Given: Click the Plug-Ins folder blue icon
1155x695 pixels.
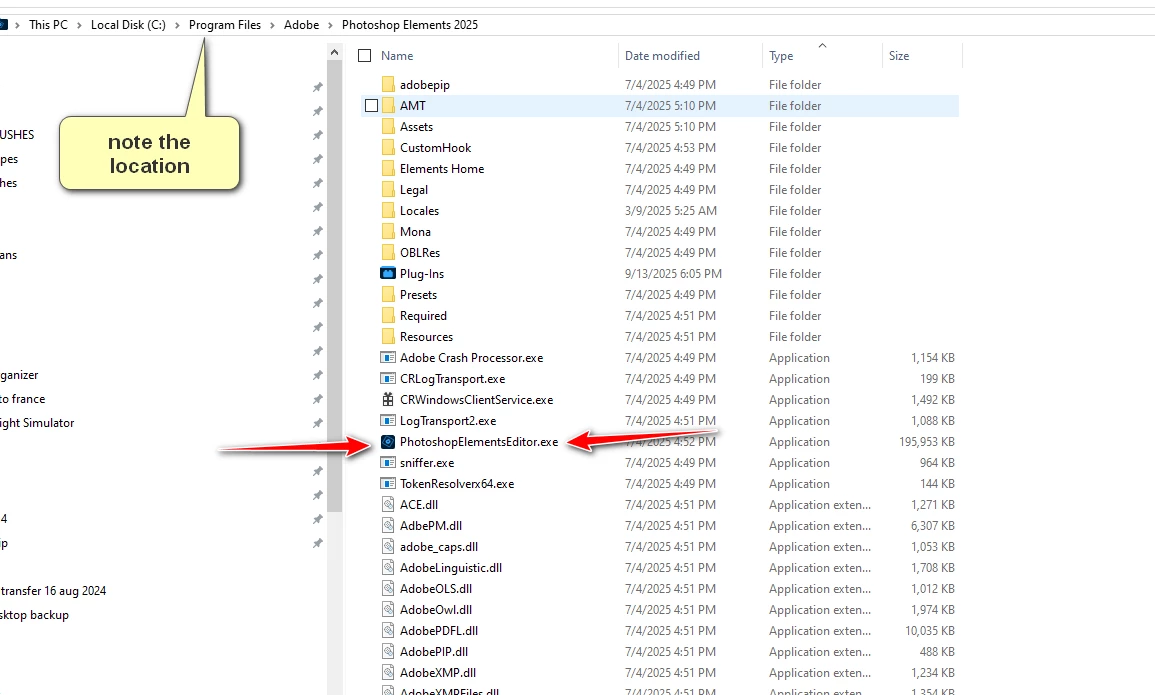Looking at the screenshot, I should point(387,273).
